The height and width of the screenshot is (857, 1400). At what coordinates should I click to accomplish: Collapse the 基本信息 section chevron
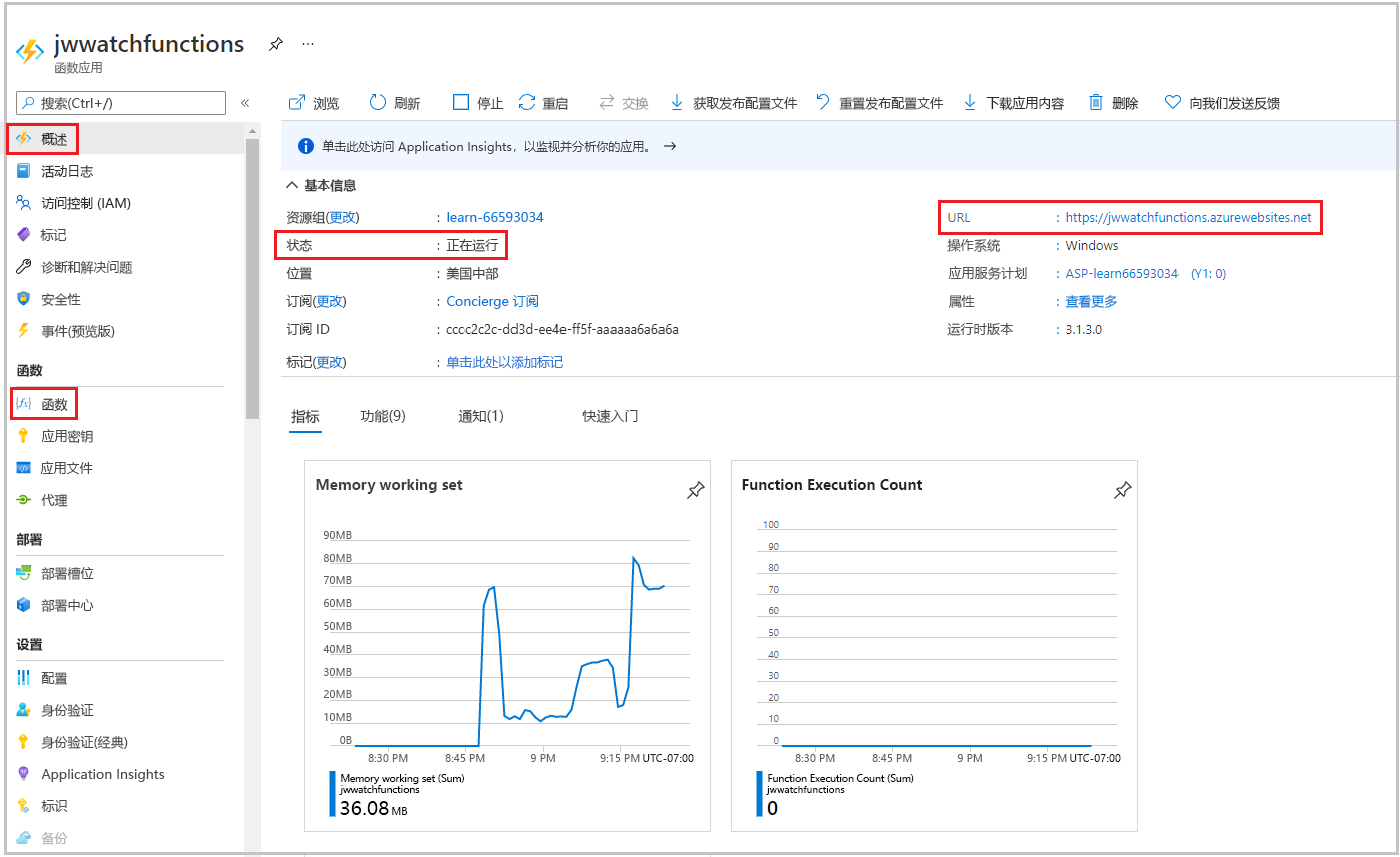292,185
